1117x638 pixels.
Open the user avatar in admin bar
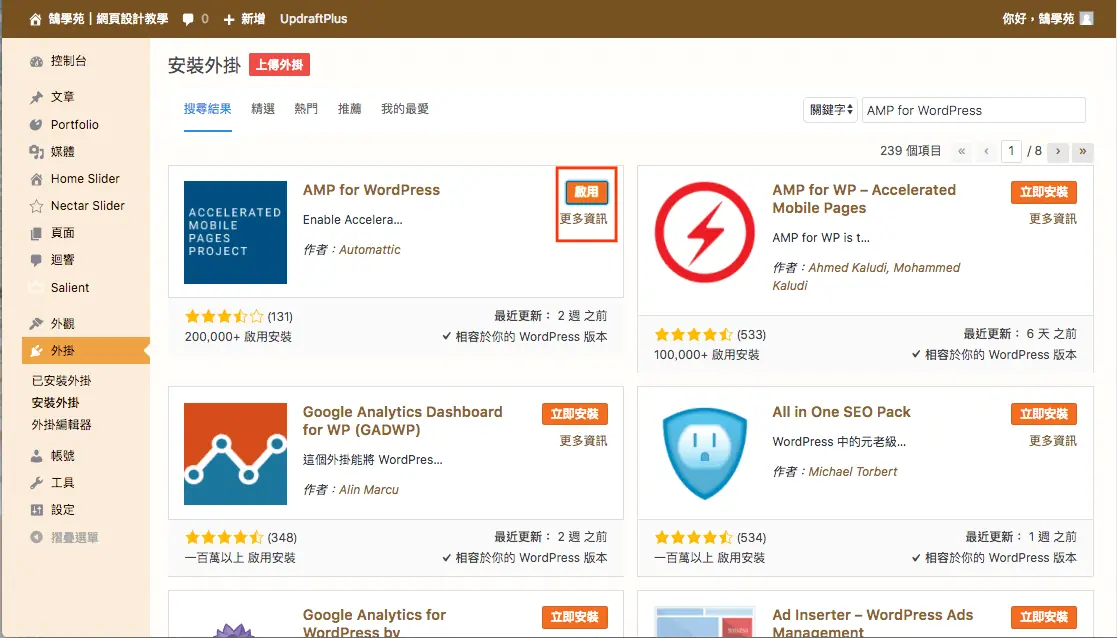click(x=1086, y=19)
